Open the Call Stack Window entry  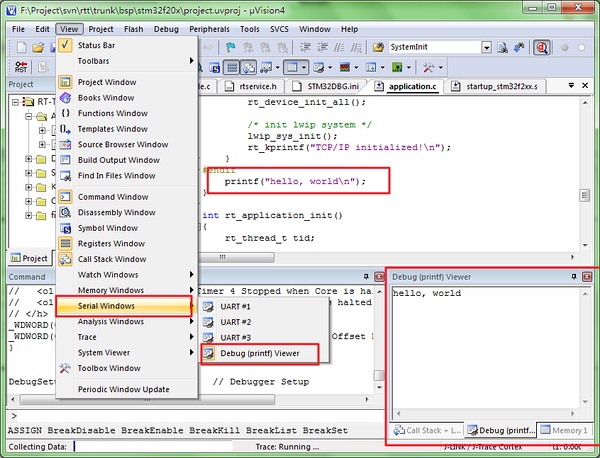[x=112, y=259]
